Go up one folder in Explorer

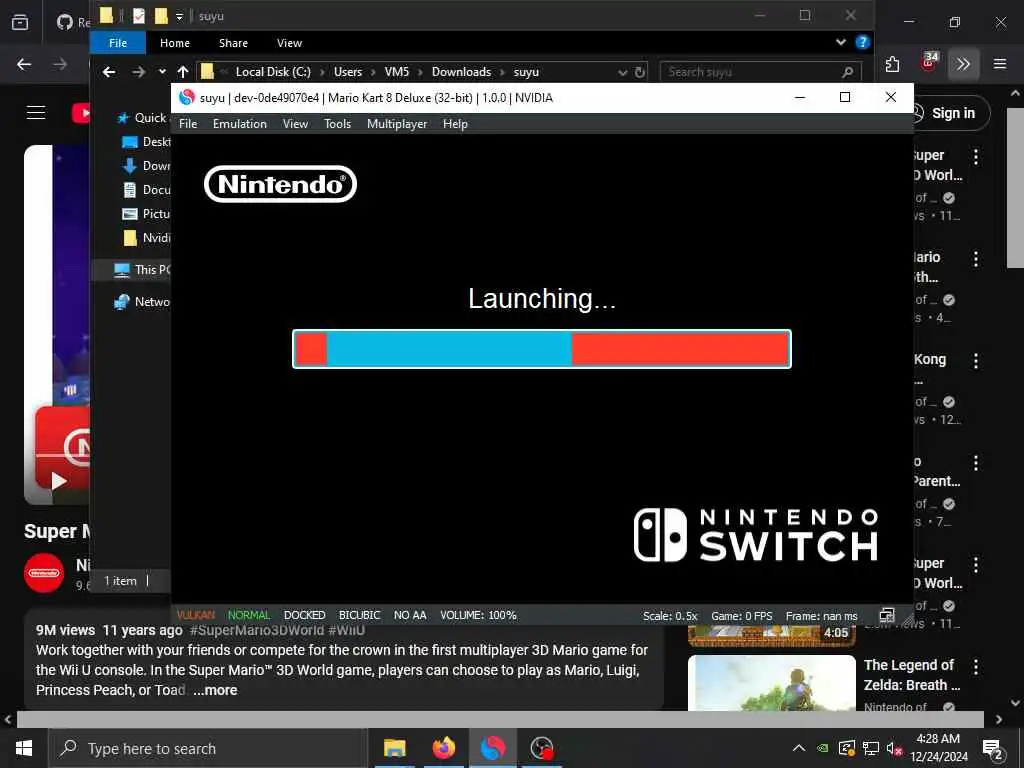183,72
